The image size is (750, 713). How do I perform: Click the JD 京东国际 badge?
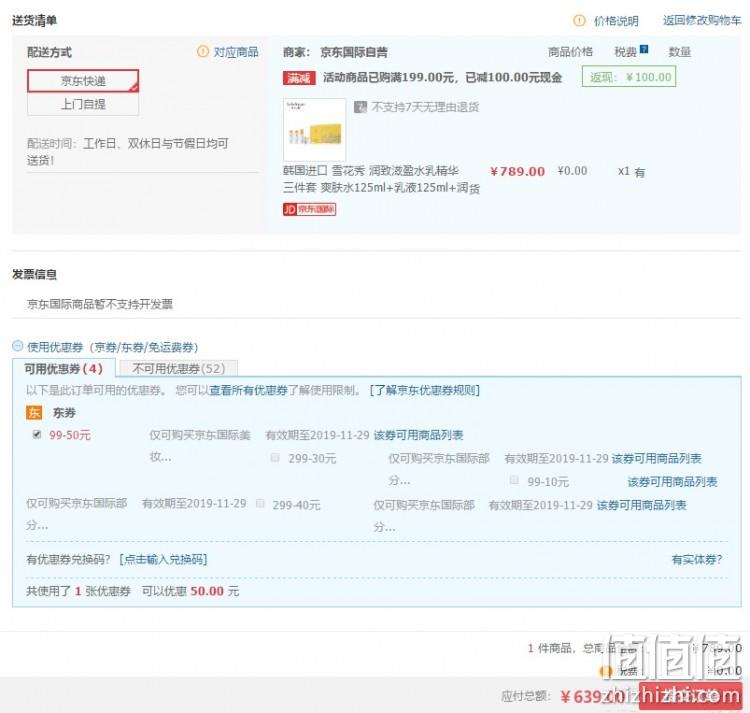click(x=309, y=209)
